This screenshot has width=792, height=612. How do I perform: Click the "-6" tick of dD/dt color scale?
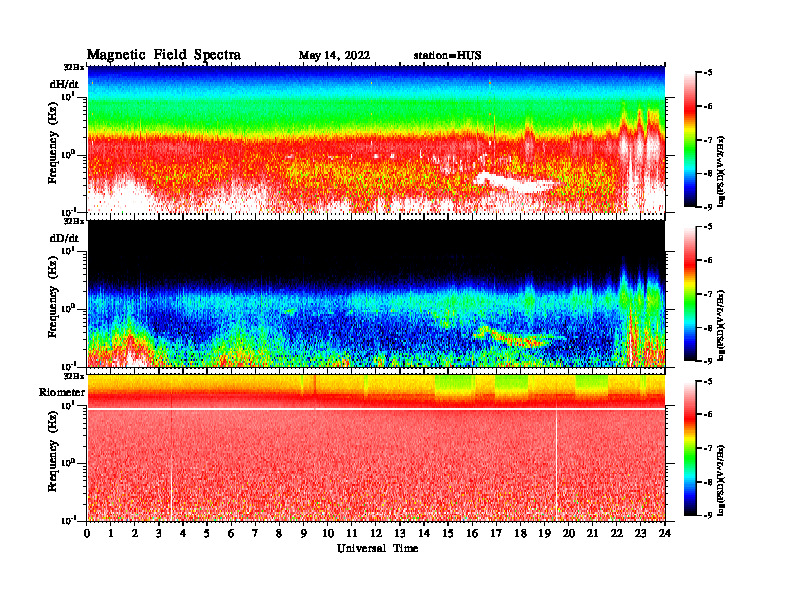(708, 260)
